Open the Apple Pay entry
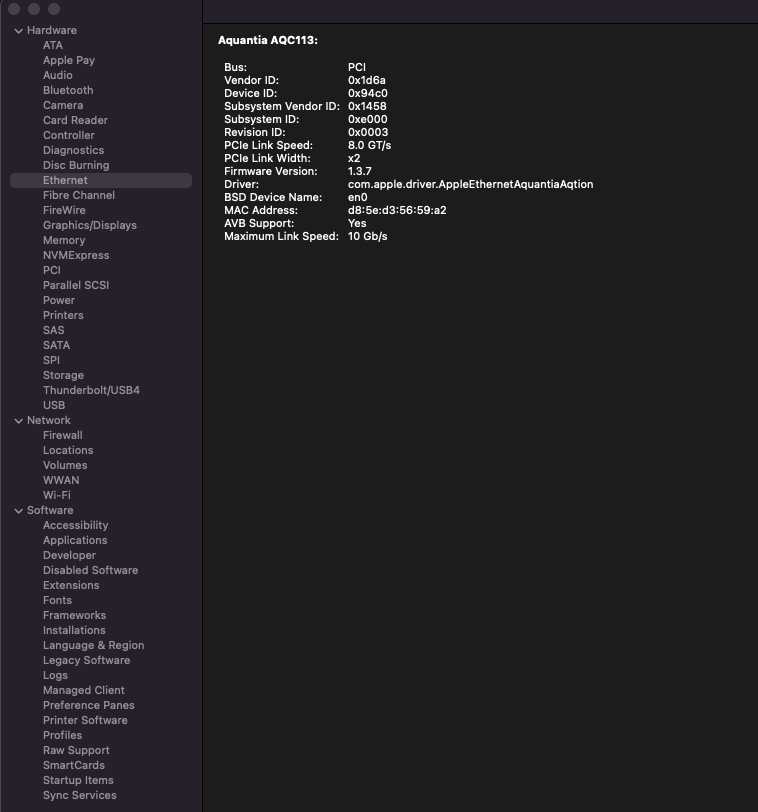This screenshot has height=812, width=758. 69,61
